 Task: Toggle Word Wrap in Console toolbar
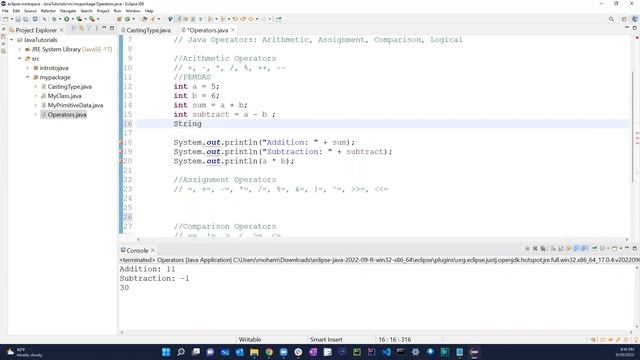pyautogui.click(x=569, y=249)
